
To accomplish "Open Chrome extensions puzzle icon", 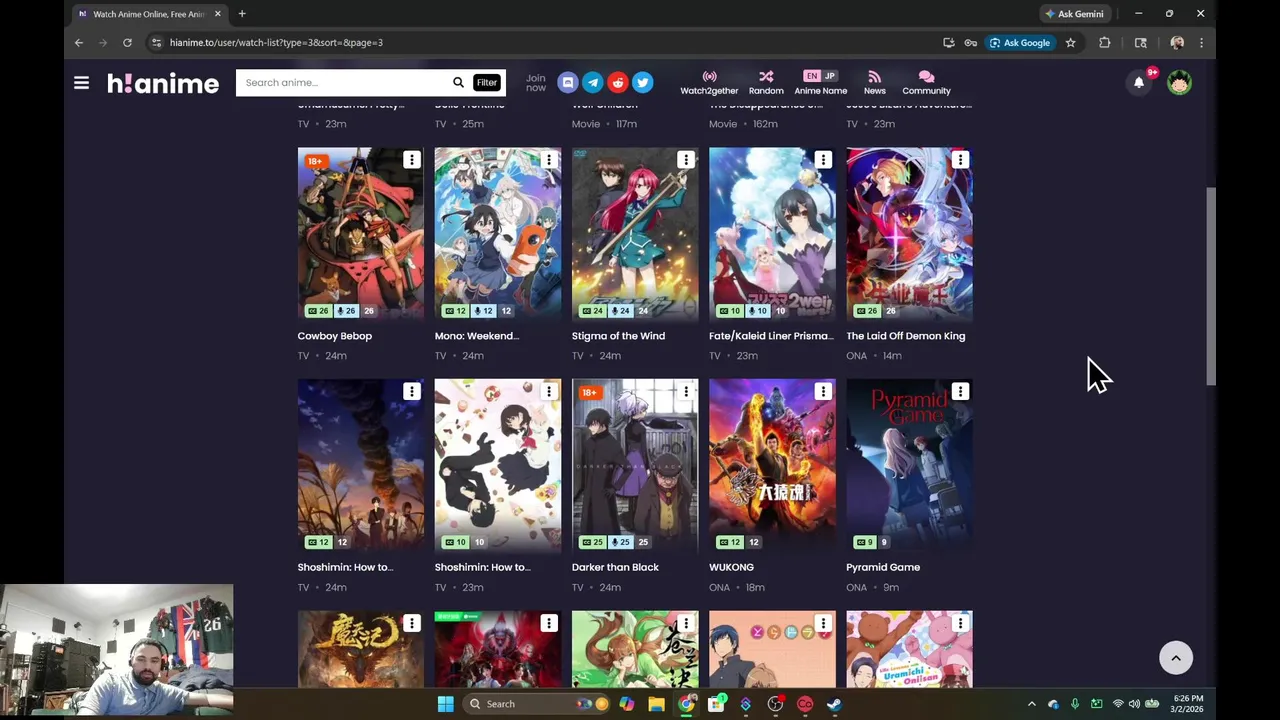I will (x=1105, y=43).
